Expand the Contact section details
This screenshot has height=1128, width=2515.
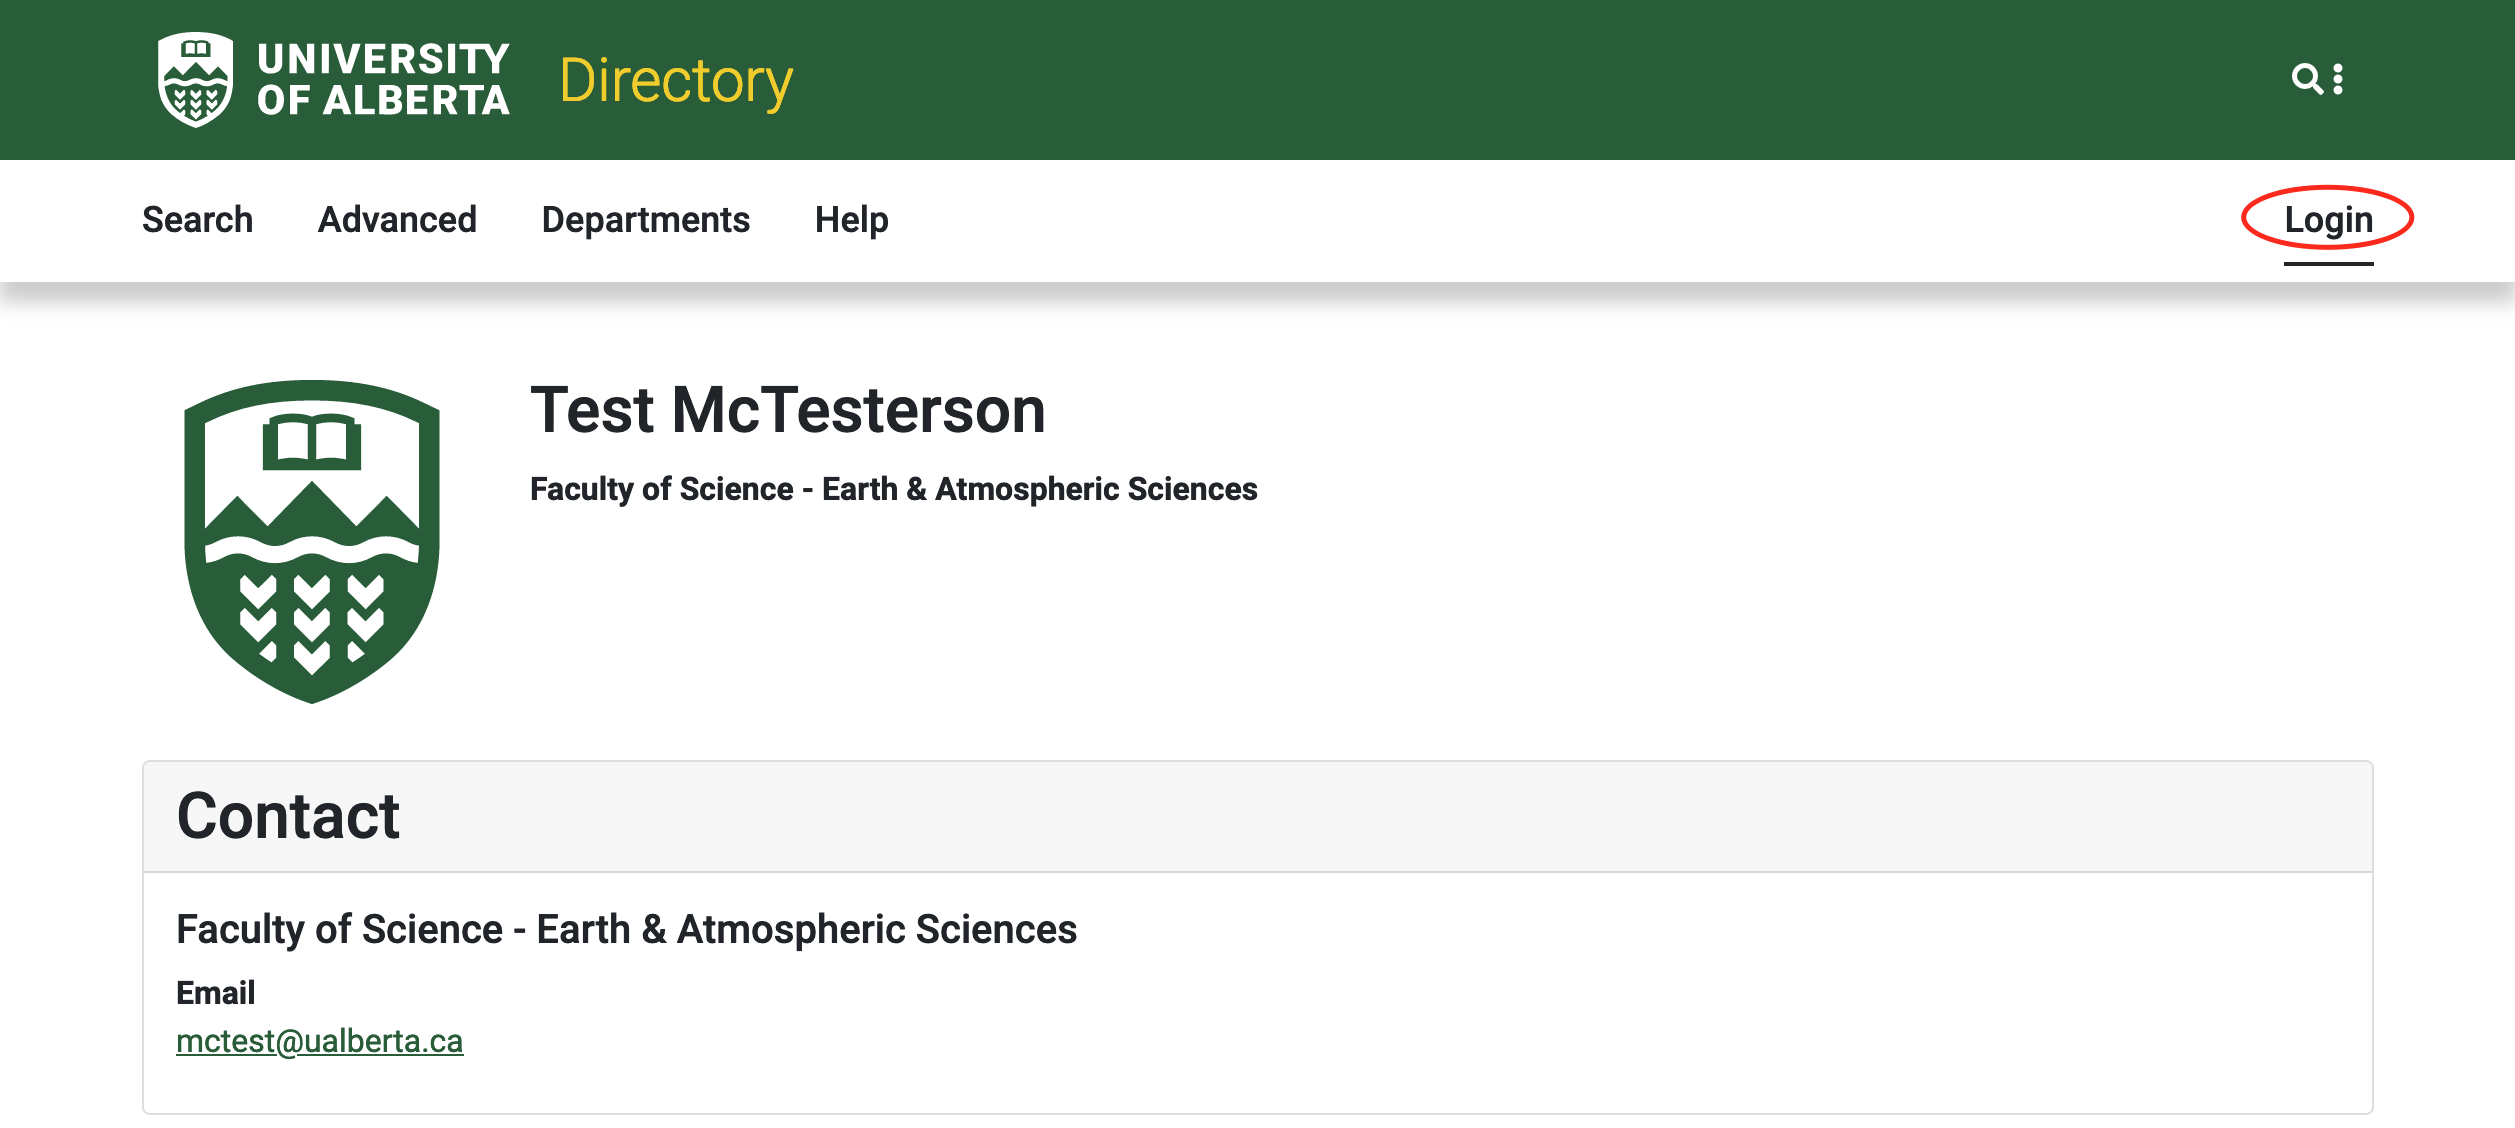290,818
